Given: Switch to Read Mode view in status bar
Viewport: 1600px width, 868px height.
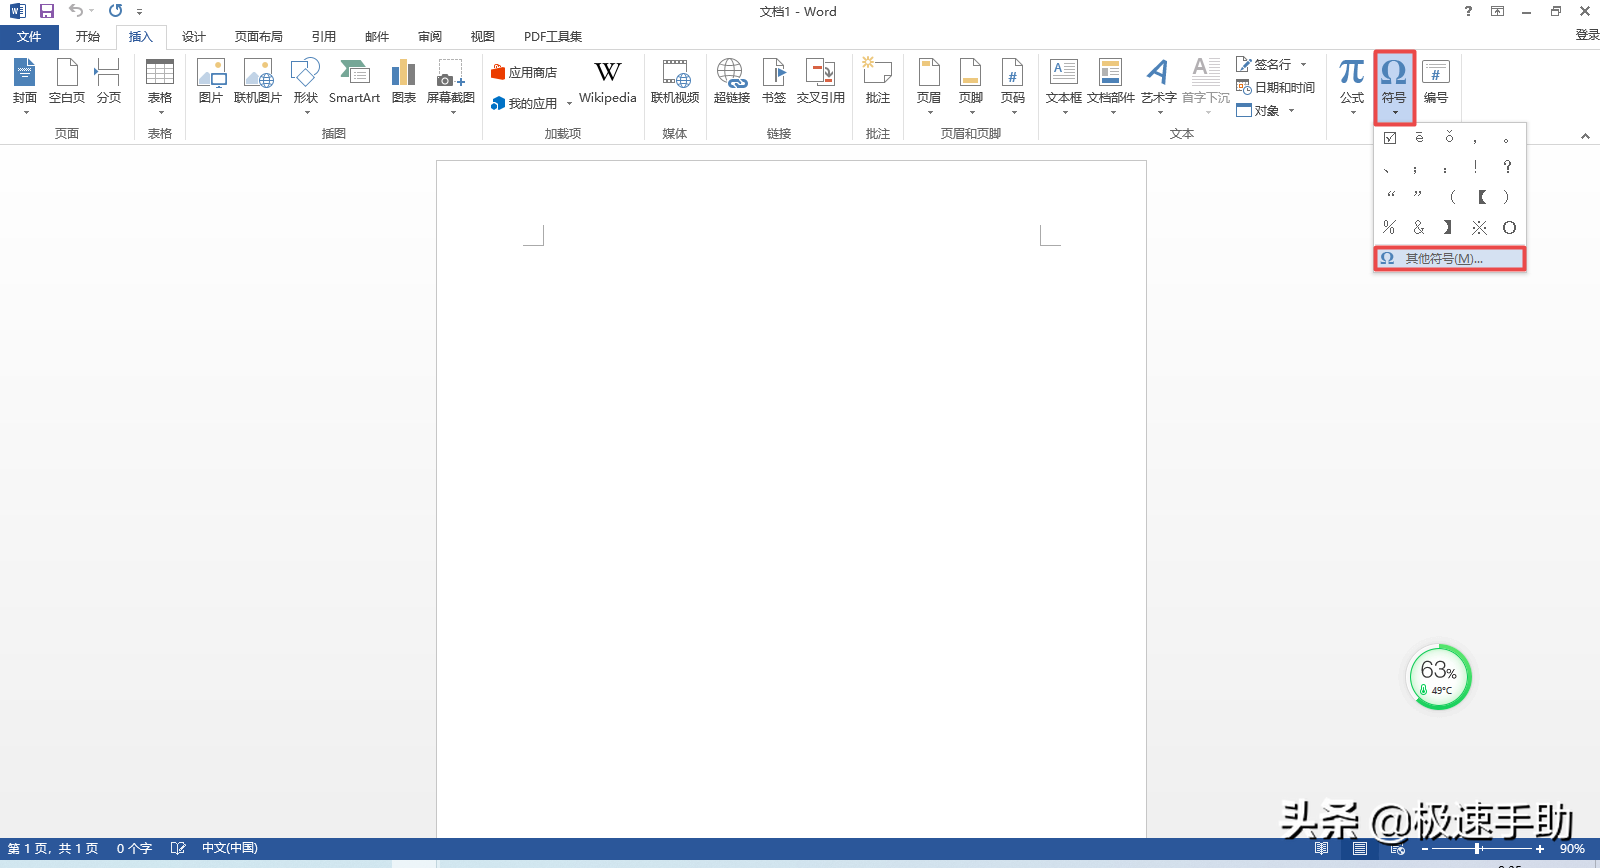Looking at the screenshot, I should pos(1321,849).
